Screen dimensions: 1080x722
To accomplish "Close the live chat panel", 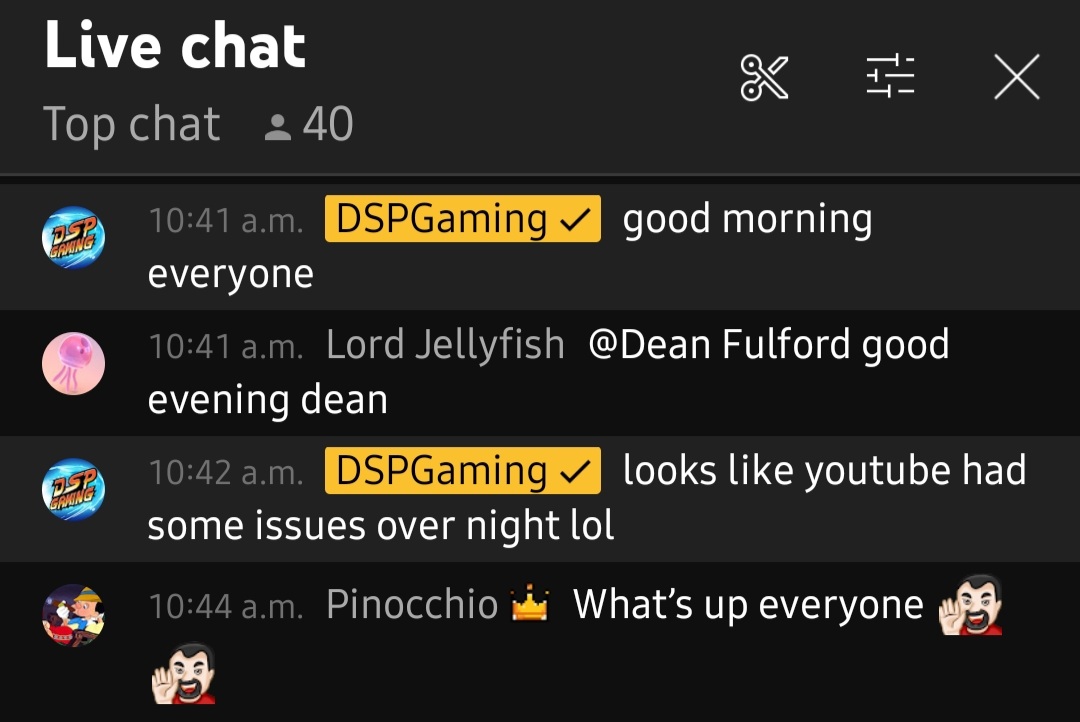I will [1017, 76].
